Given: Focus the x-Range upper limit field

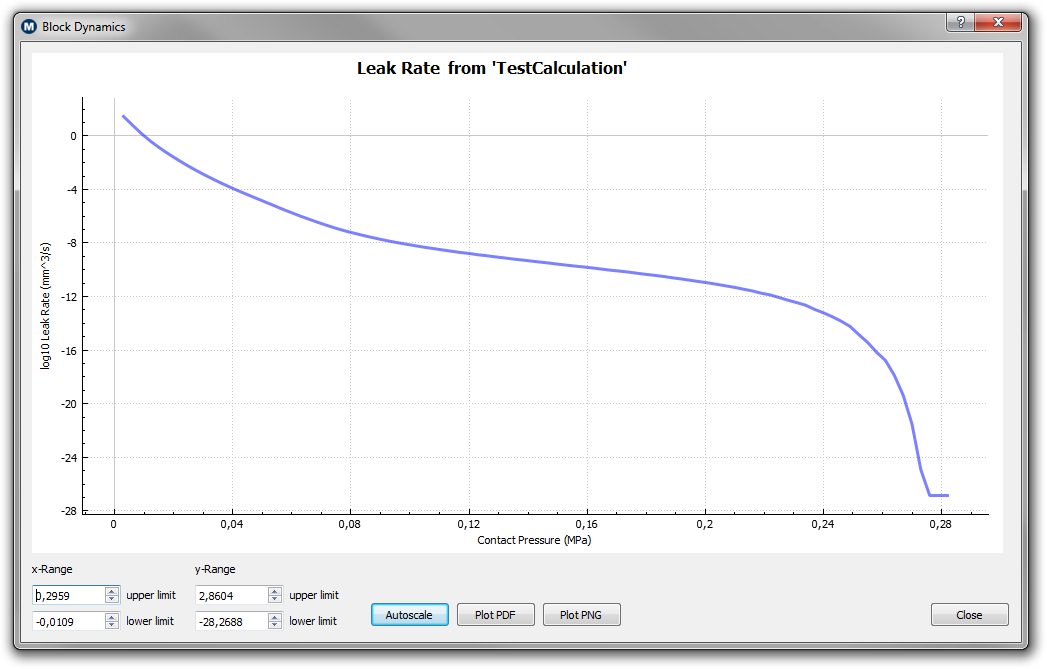Looking at the screenshot, I should 68,595.
